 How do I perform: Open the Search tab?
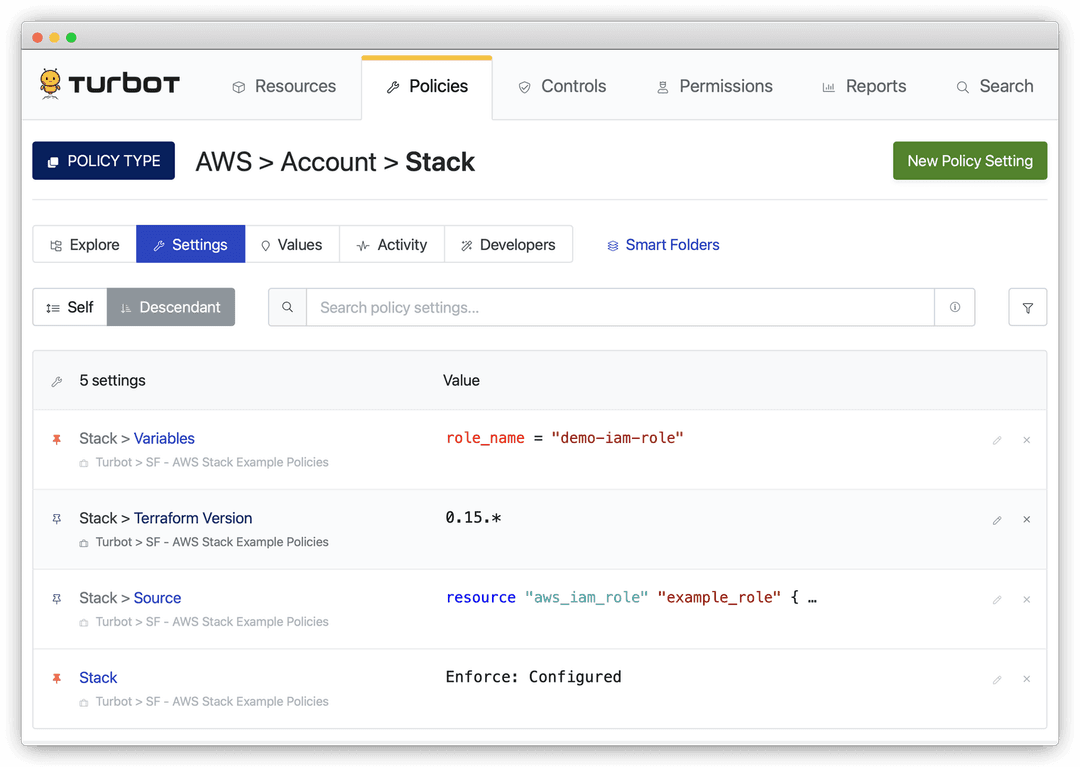pyautogui.click(x=995, y=86)
